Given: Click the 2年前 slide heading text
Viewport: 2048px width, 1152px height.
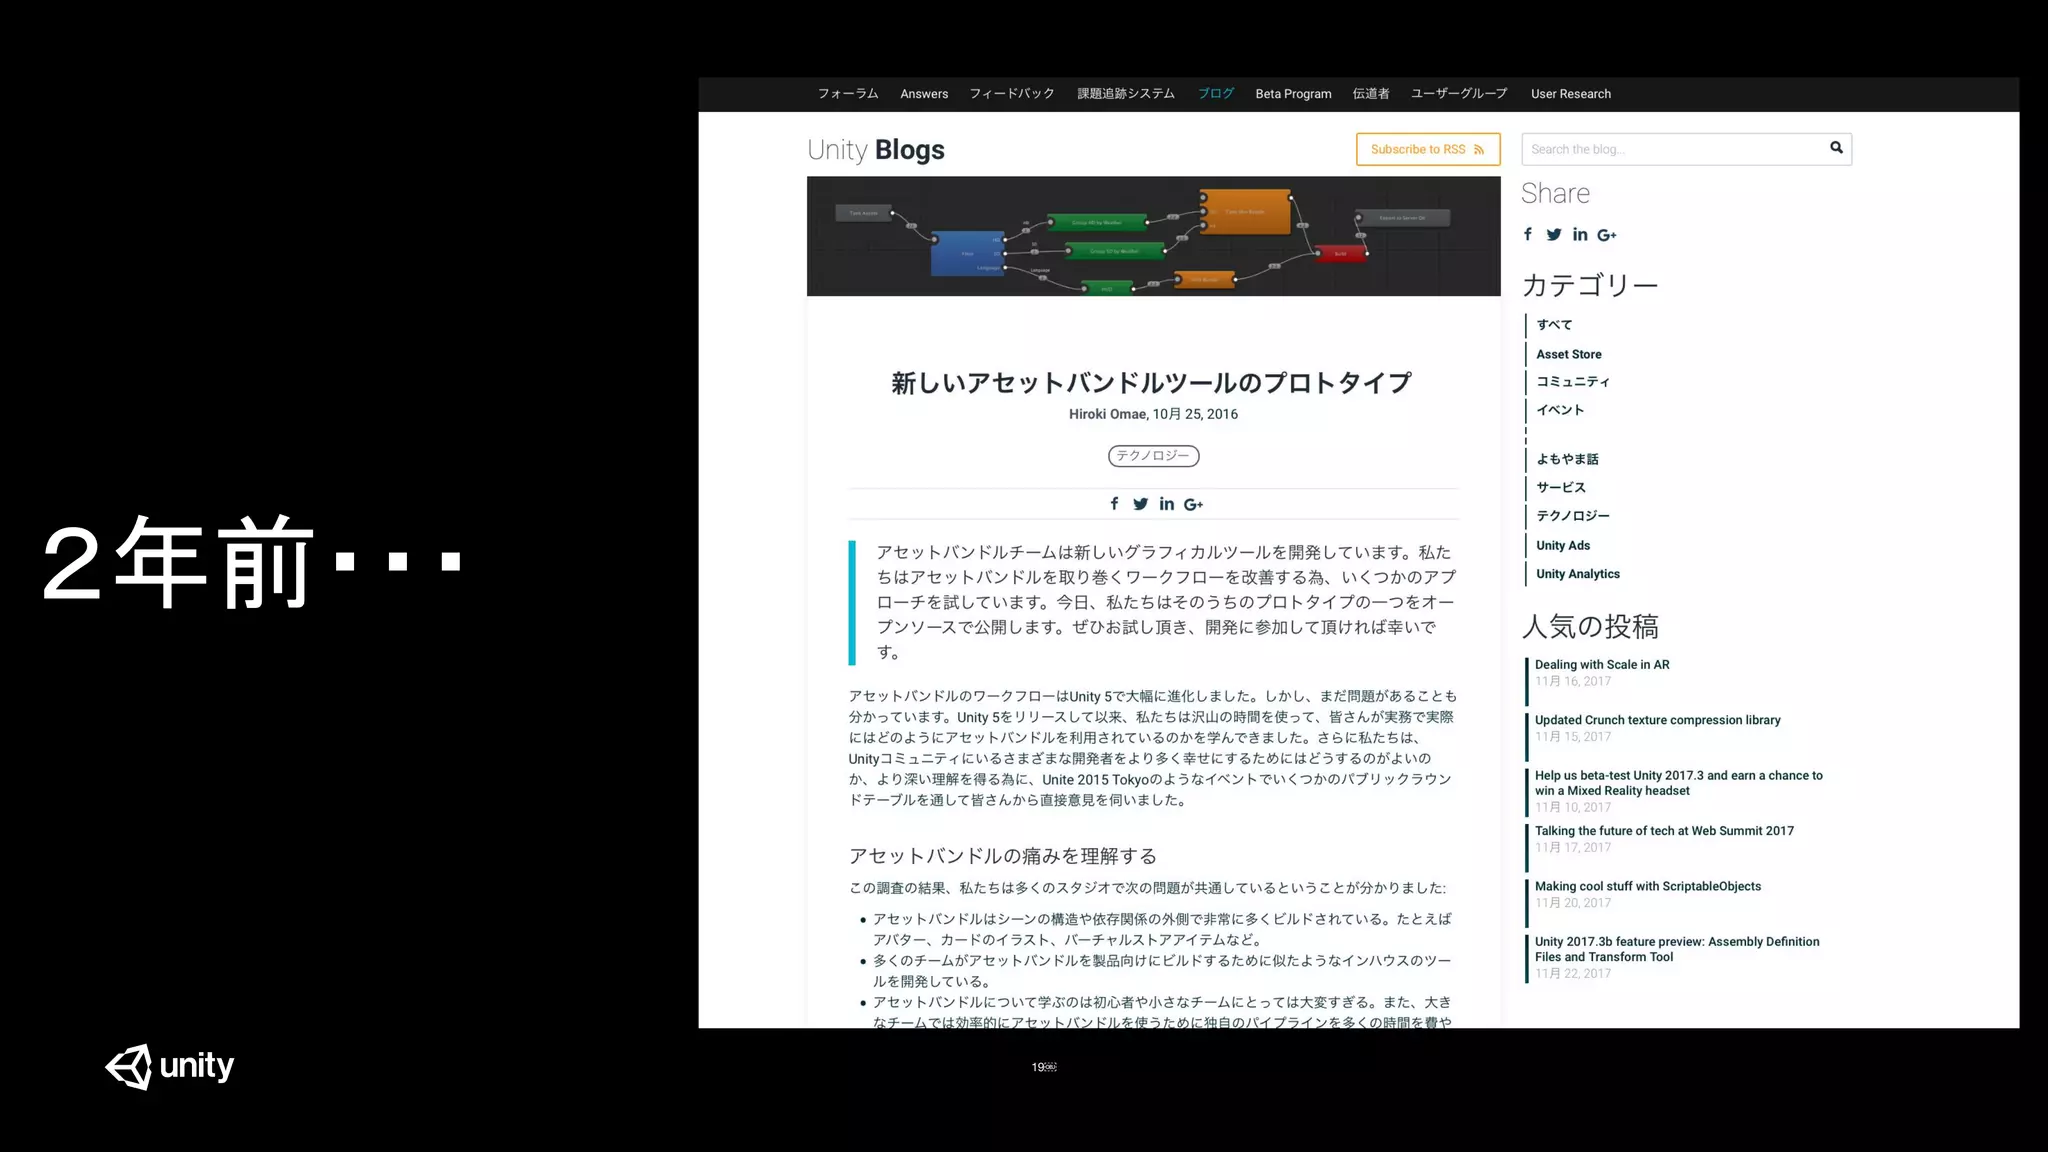Looking at the screenshot, I should (x=252, y=563).
